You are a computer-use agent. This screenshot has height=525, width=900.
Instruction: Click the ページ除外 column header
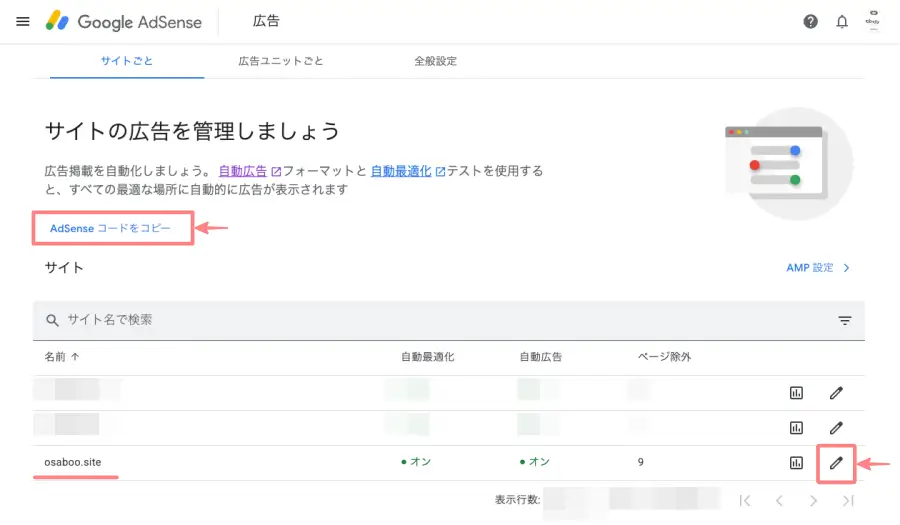664,357
